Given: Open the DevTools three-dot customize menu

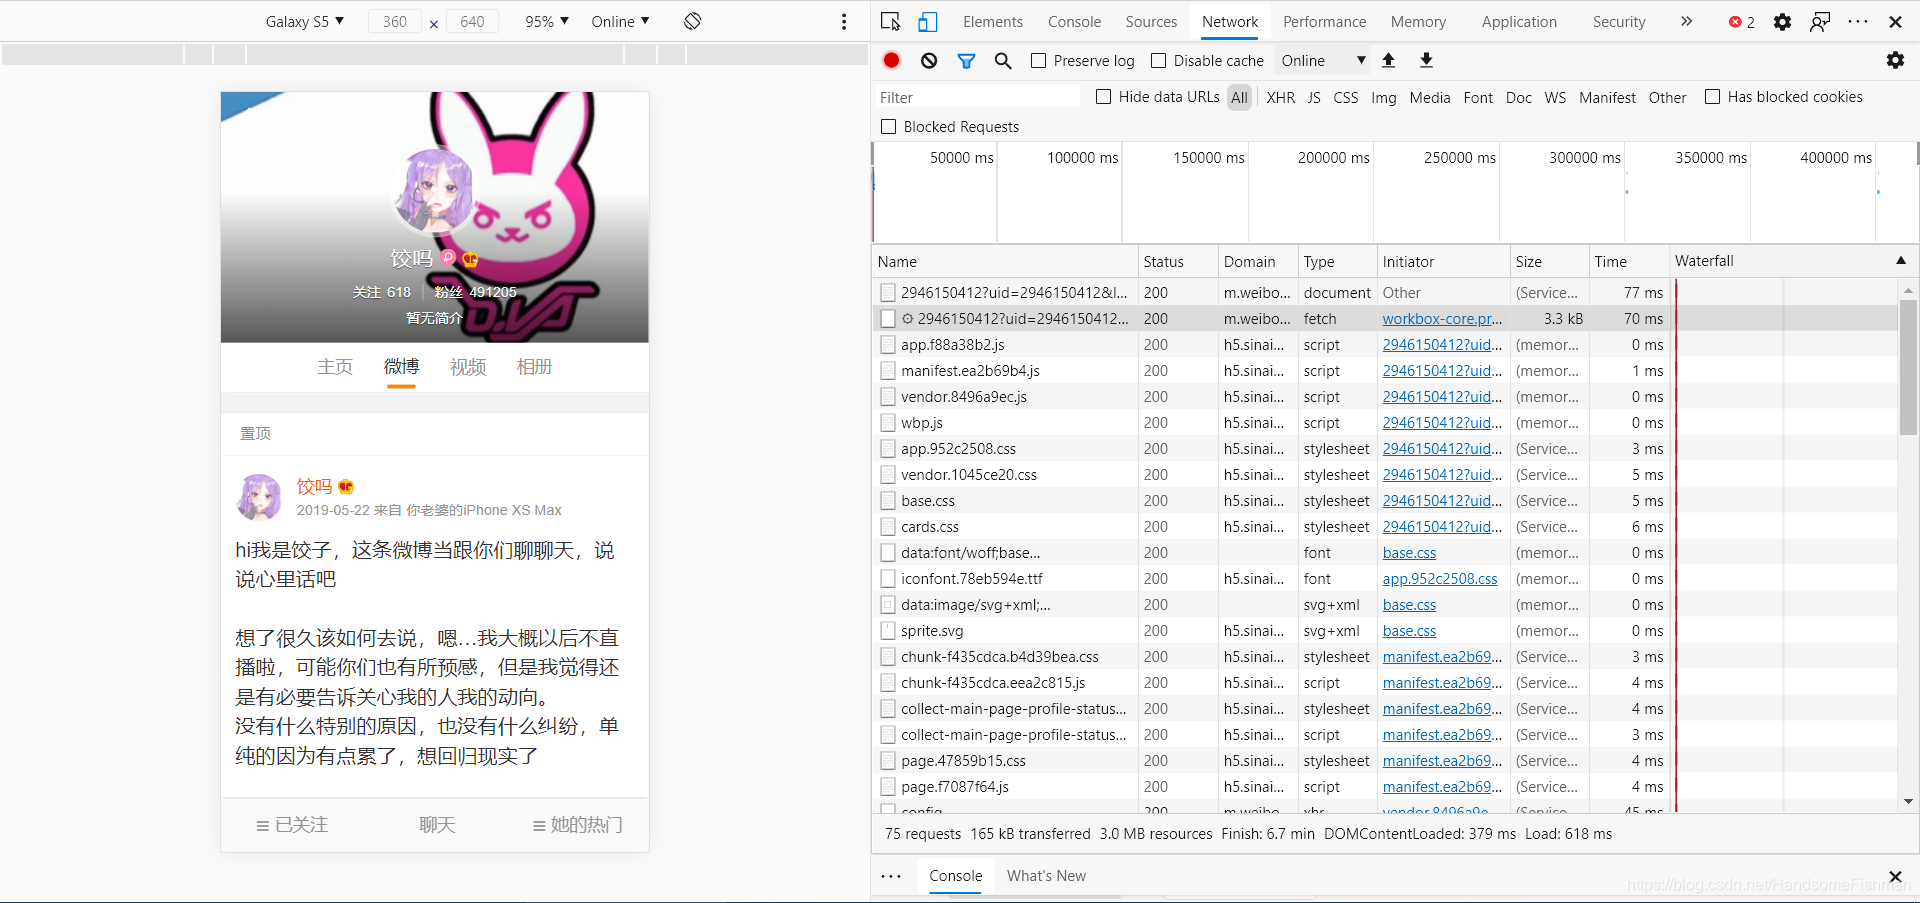Looking at the screenshot, I should 1858,21.
